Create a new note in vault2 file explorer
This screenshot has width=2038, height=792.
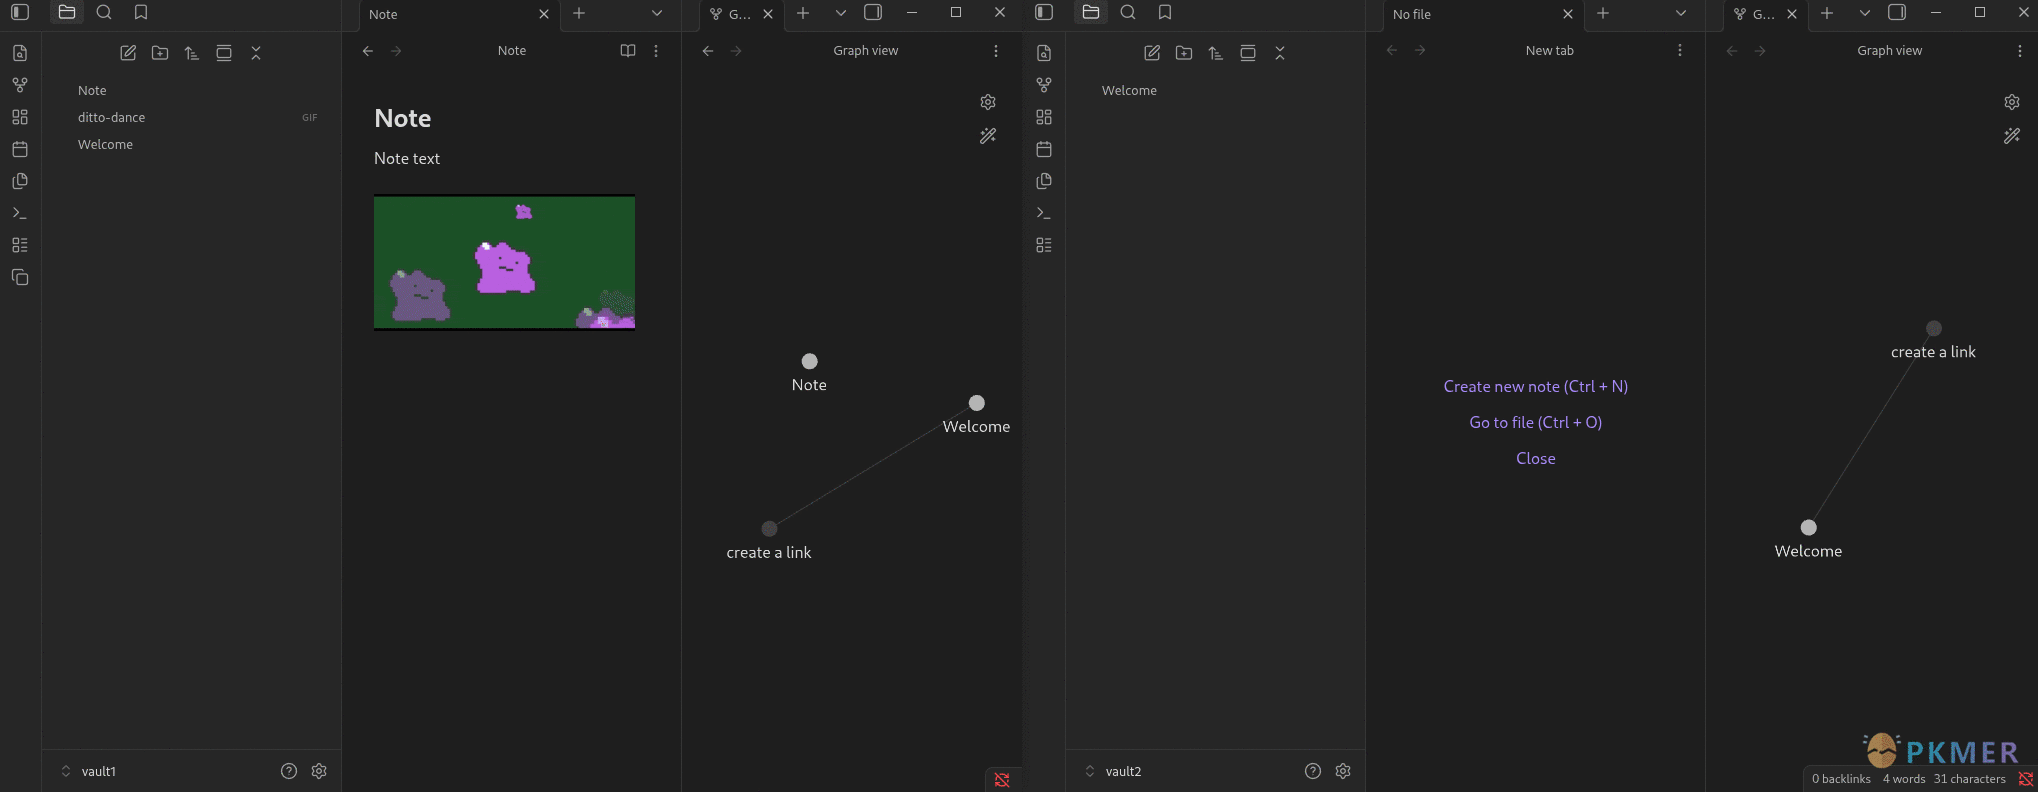coord(1152,53)
